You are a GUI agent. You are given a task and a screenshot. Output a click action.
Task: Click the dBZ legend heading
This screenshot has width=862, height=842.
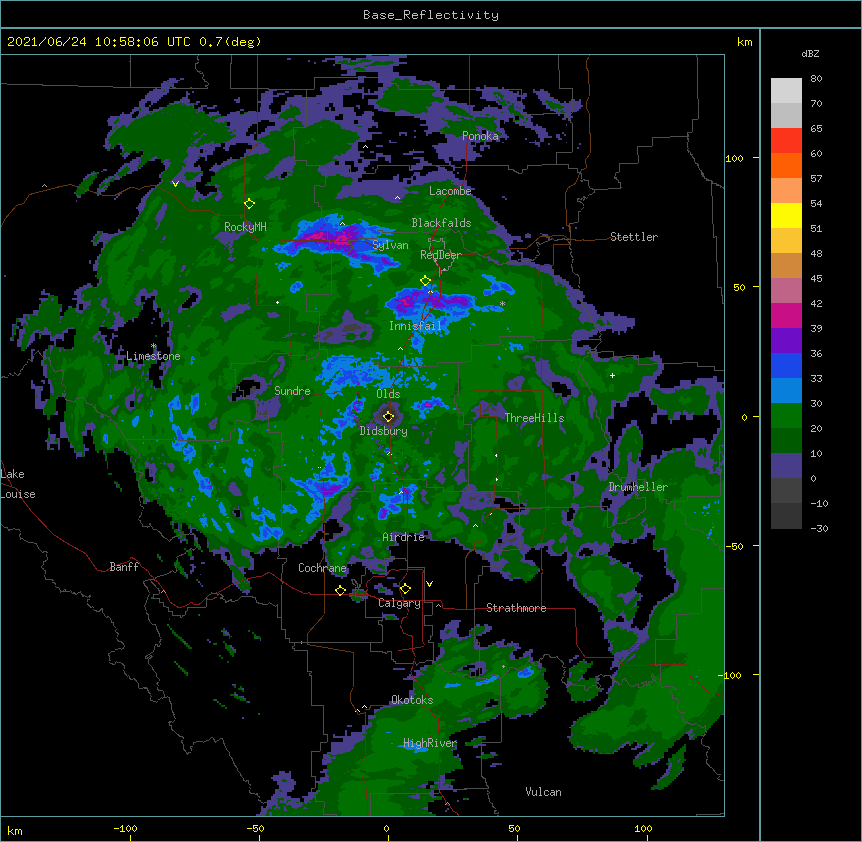pyautogui.click(x=810, y=54)
